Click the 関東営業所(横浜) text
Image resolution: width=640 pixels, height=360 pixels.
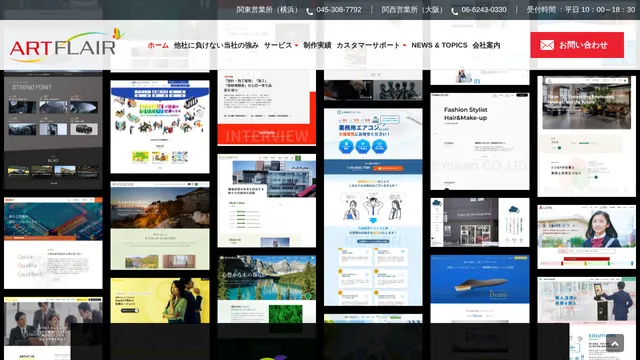268,10
